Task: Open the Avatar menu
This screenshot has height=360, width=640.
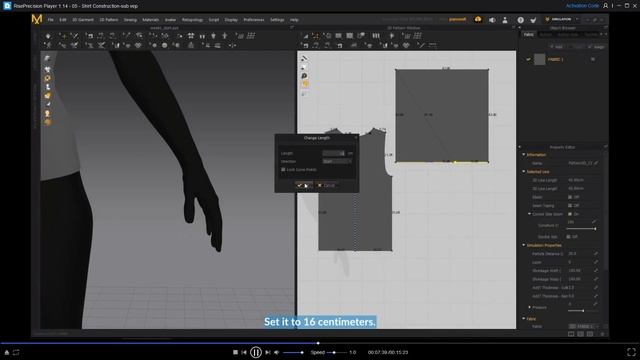Action: click(x=170, y=20)
